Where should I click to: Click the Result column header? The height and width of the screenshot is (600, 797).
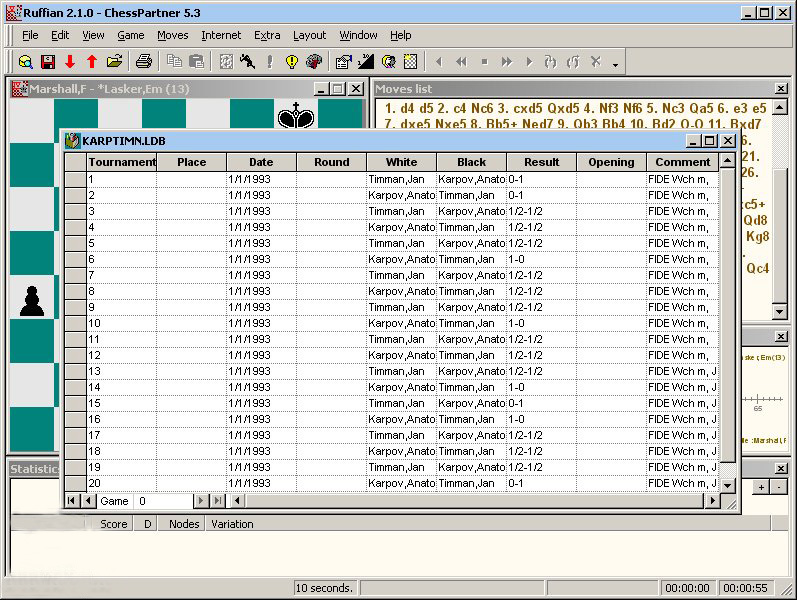tap(541, 162)
